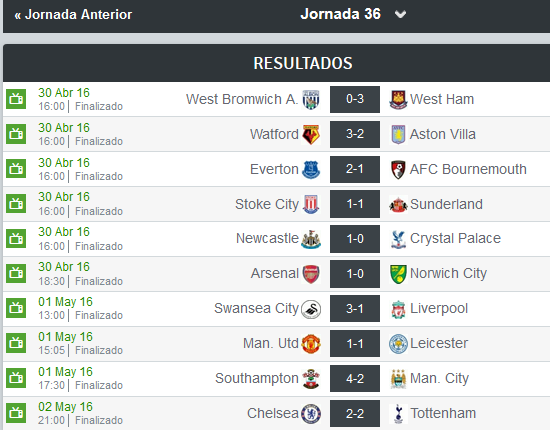Go to Jornada Anterior
The height and width of the screenshot is (430, 550).
click(x=73, y=14)
